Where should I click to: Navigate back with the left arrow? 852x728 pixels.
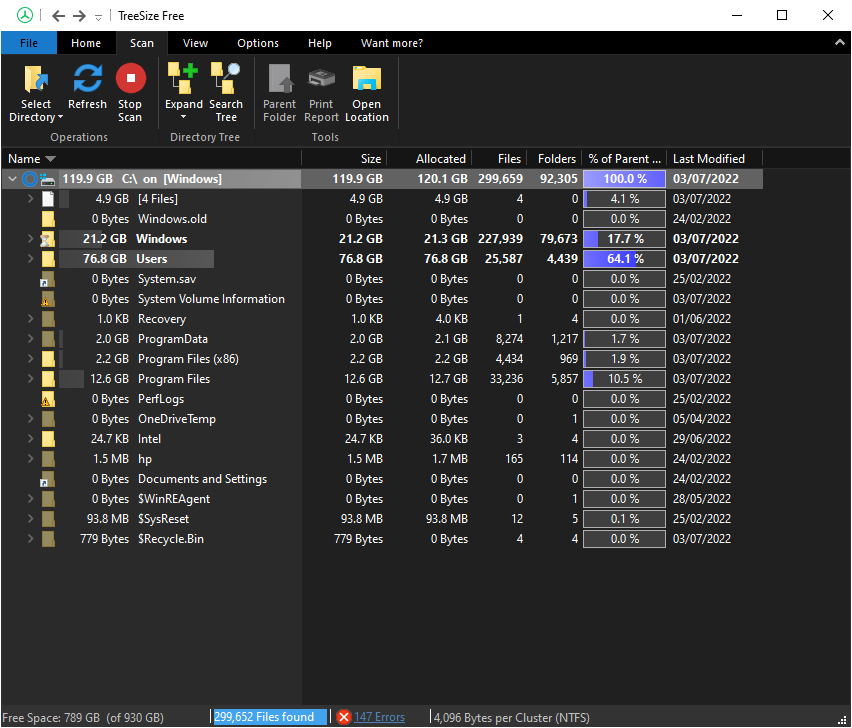pyautogui.click(x=58, y=16)
